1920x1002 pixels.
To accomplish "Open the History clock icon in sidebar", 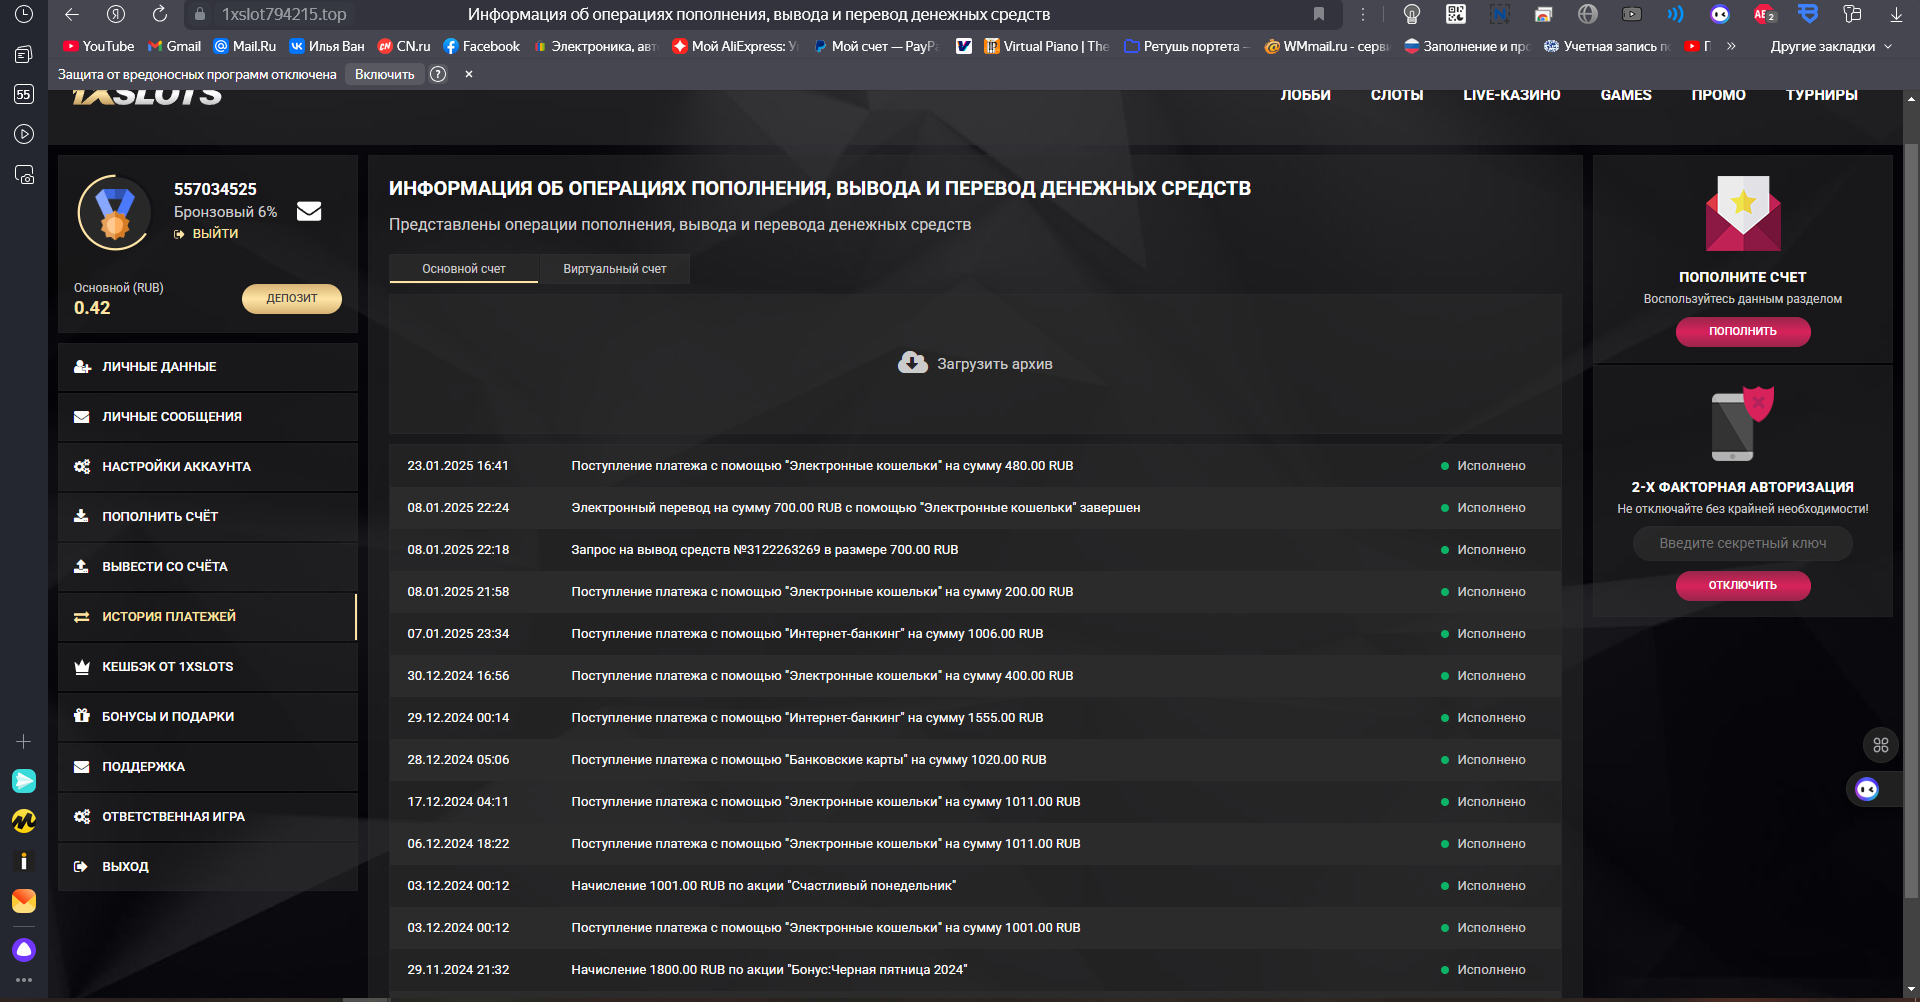I will (x=24, y=14).
